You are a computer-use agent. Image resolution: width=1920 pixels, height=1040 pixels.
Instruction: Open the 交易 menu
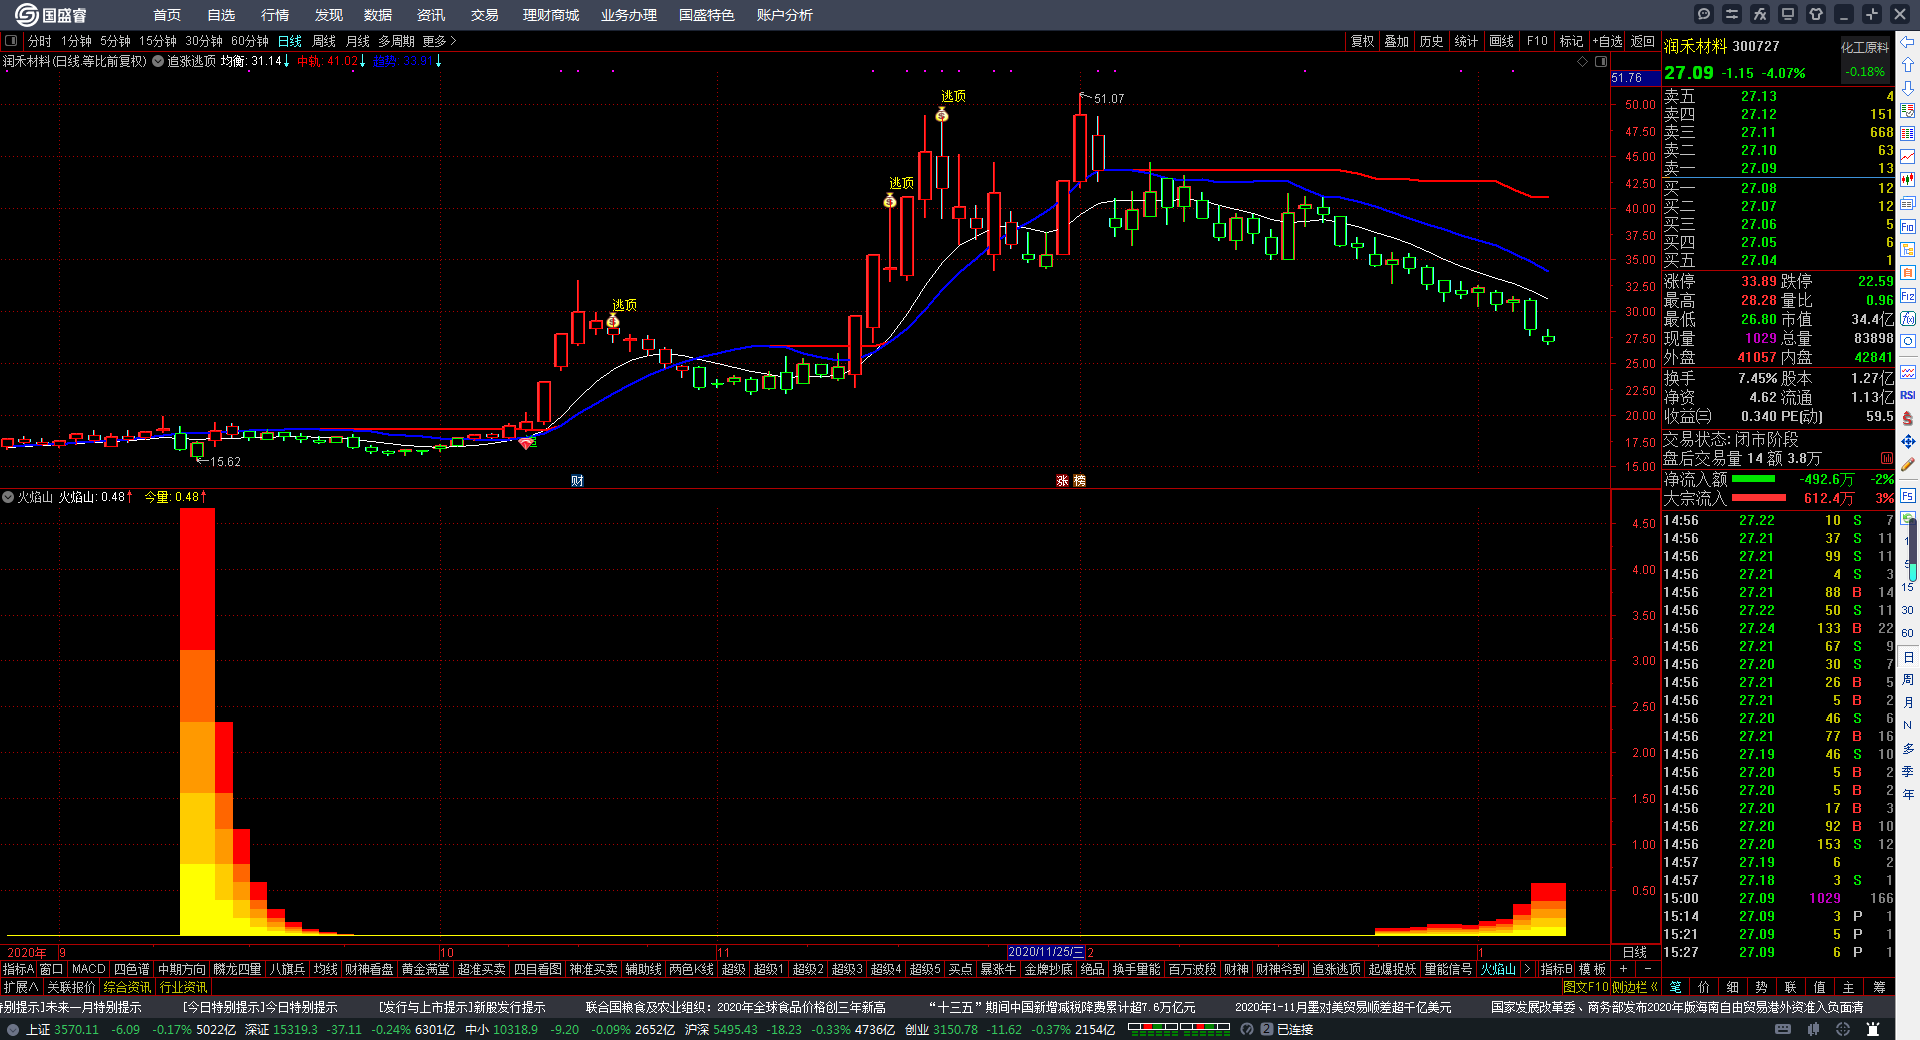pyautogui.click(x=484, y=15)
